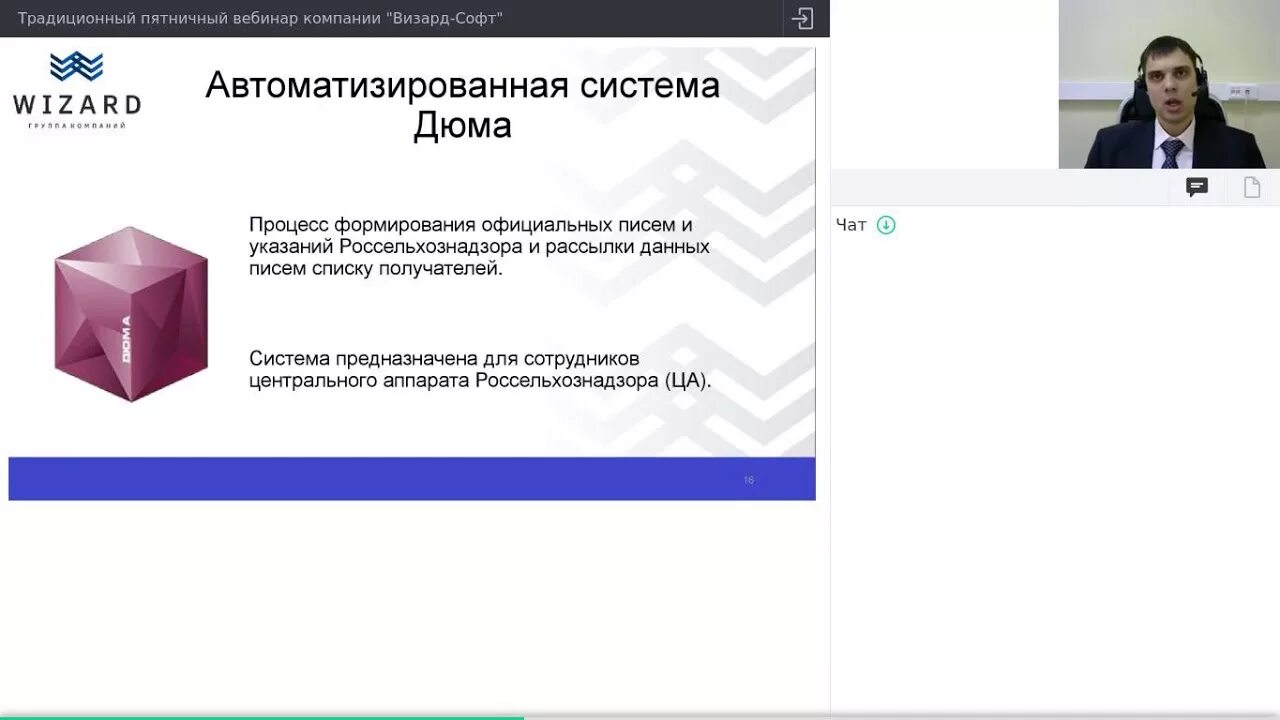Click the pink Дюма cube image

tap(131, 314)
